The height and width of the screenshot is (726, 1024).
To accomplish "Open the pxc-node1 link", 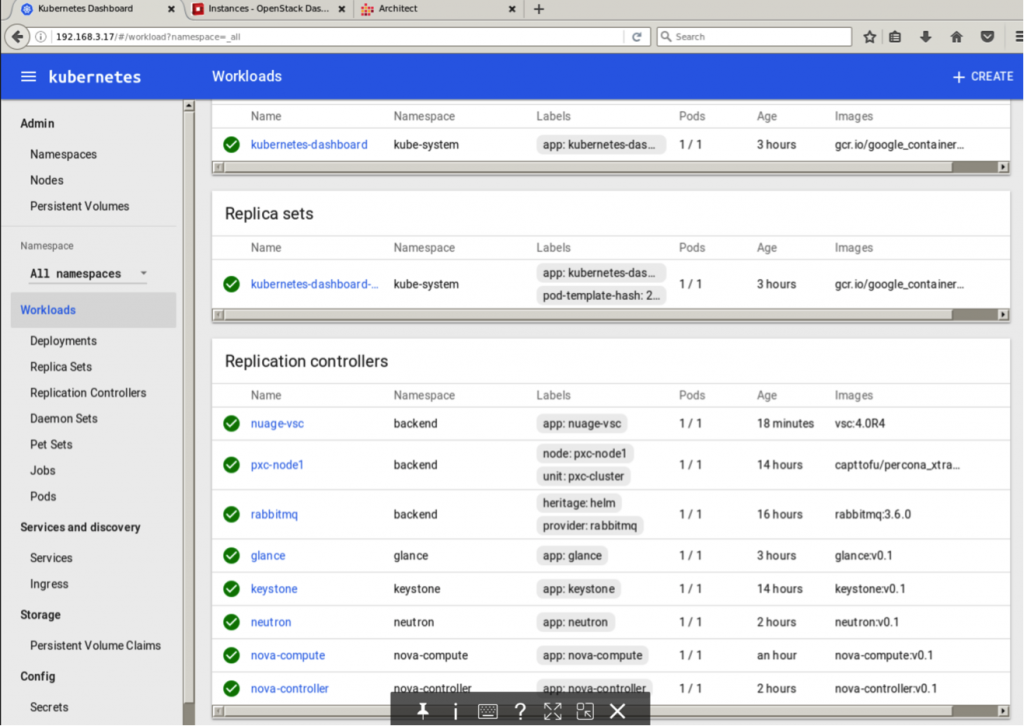I will tap(277, 465).
